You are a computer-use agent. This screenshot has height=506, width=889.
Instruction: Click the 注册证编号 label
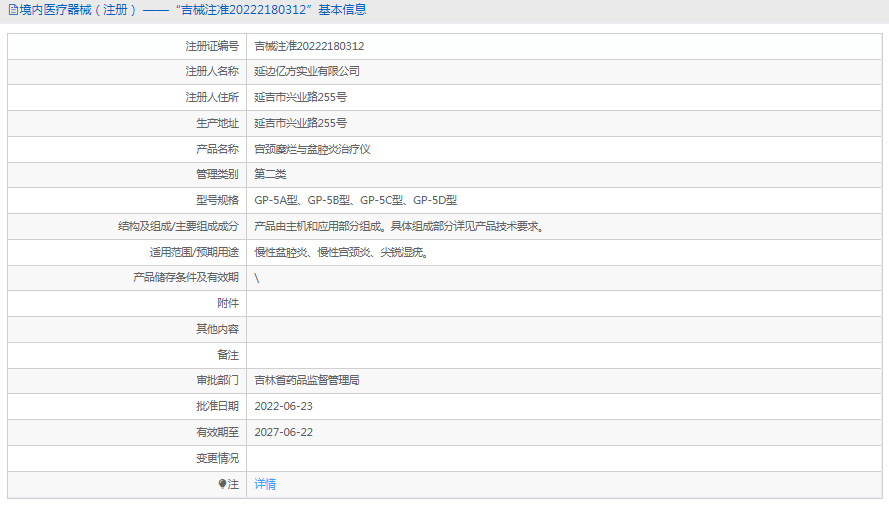[x=212, y=46]
